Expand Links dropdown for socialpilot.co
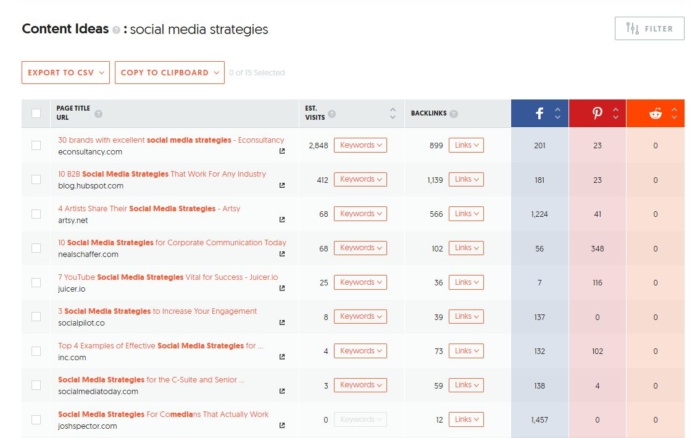The height and width of the screenshot is (438, 700). tap(466, 317)
